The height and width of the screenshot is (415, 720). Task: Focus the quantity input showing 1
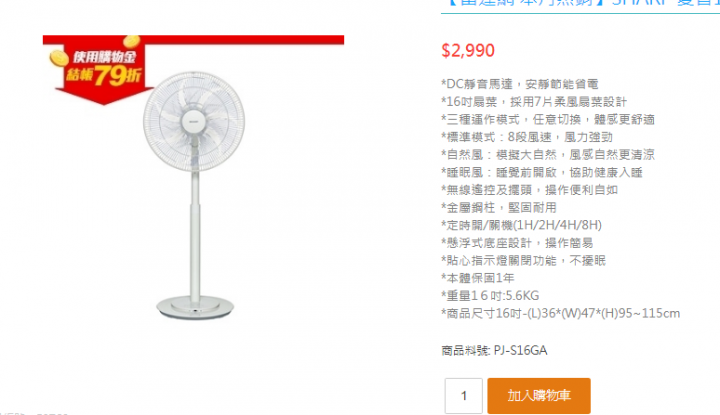click(463, 396)
